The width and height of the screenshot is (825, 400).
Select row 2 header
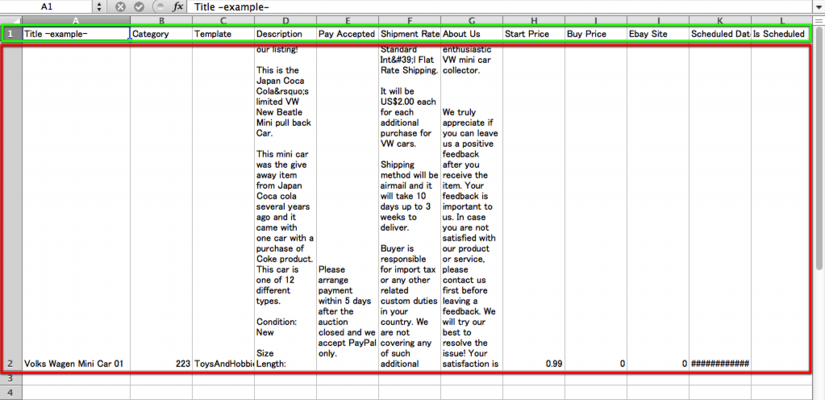(x=10, y=364)
